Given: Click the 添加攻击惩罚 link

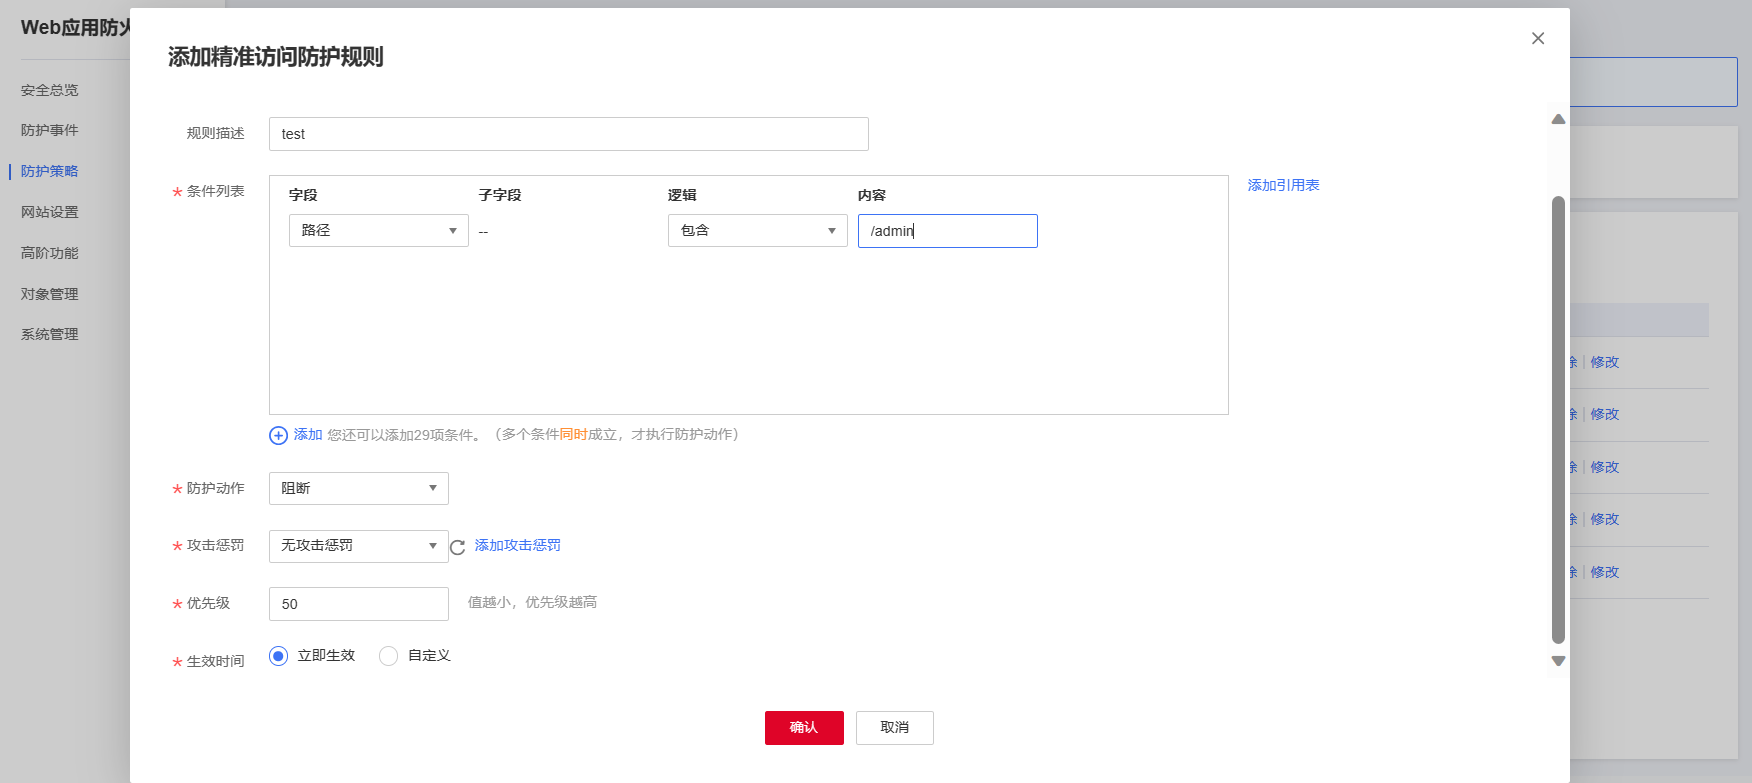Looking at the screenshot, I should (517, 545).
